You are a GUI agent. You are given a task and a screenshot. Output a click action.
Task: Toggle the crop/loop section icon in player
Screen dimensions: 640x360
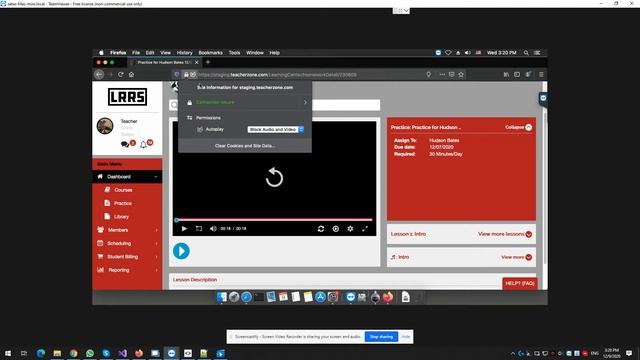pos(199,229)
